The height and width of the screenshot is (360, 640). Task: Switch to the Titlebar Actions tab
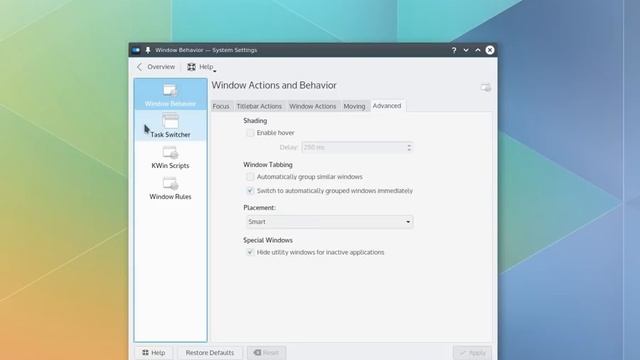[259, 106]
